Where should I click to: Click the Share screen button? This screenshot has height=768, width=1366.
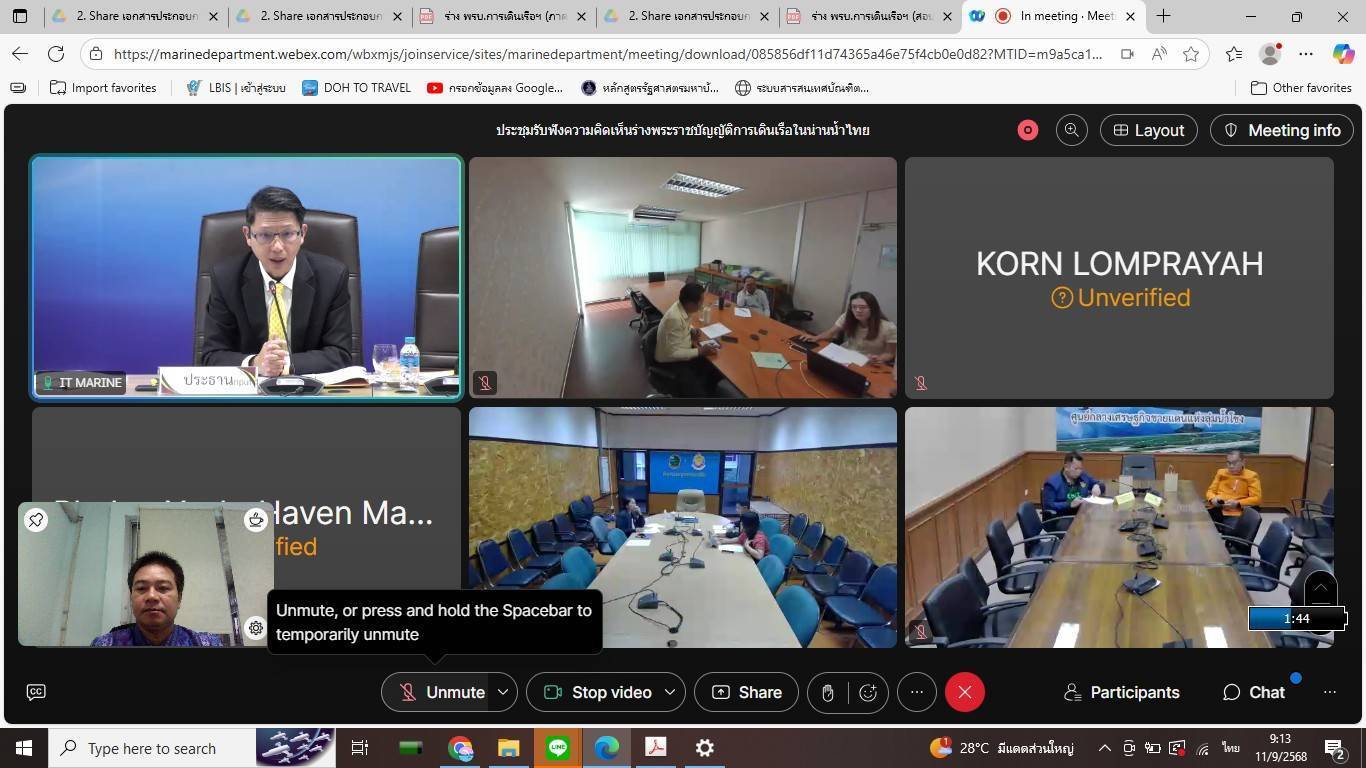[x=746, y=692]
